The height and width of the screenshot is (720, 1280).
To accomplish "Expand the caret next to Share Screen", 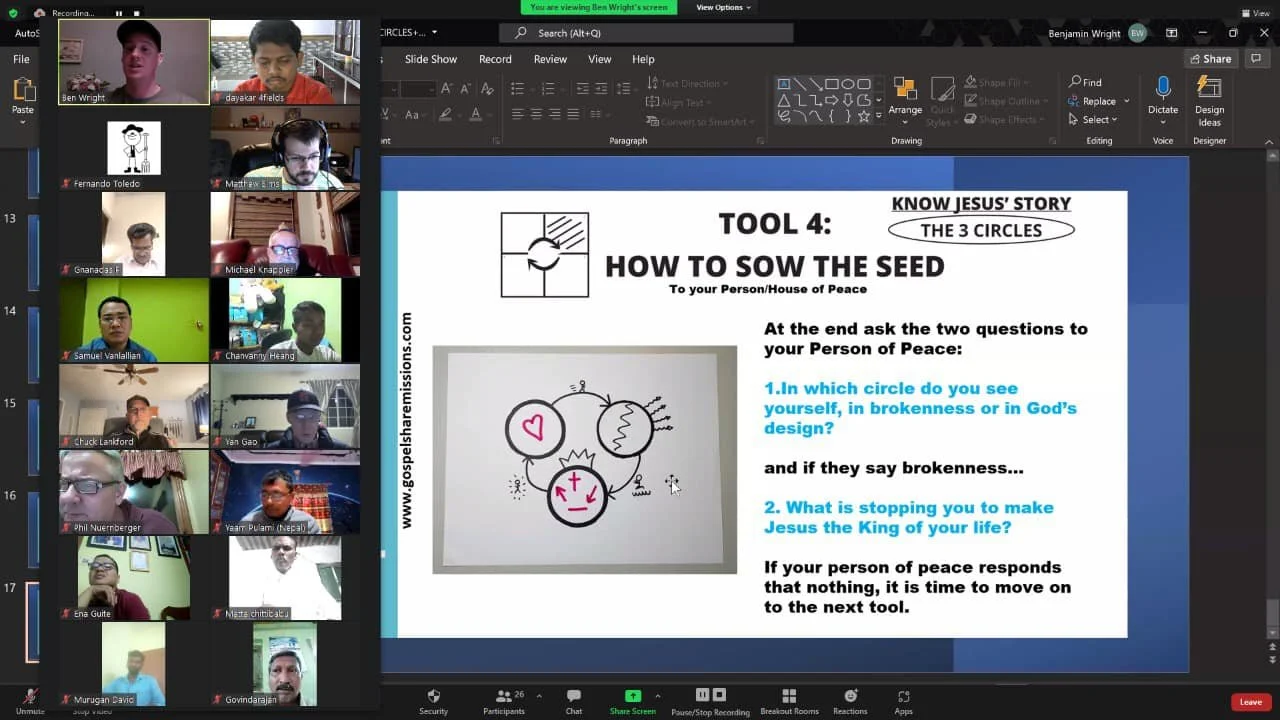I will pyautogui.click(x=657, y=696).
